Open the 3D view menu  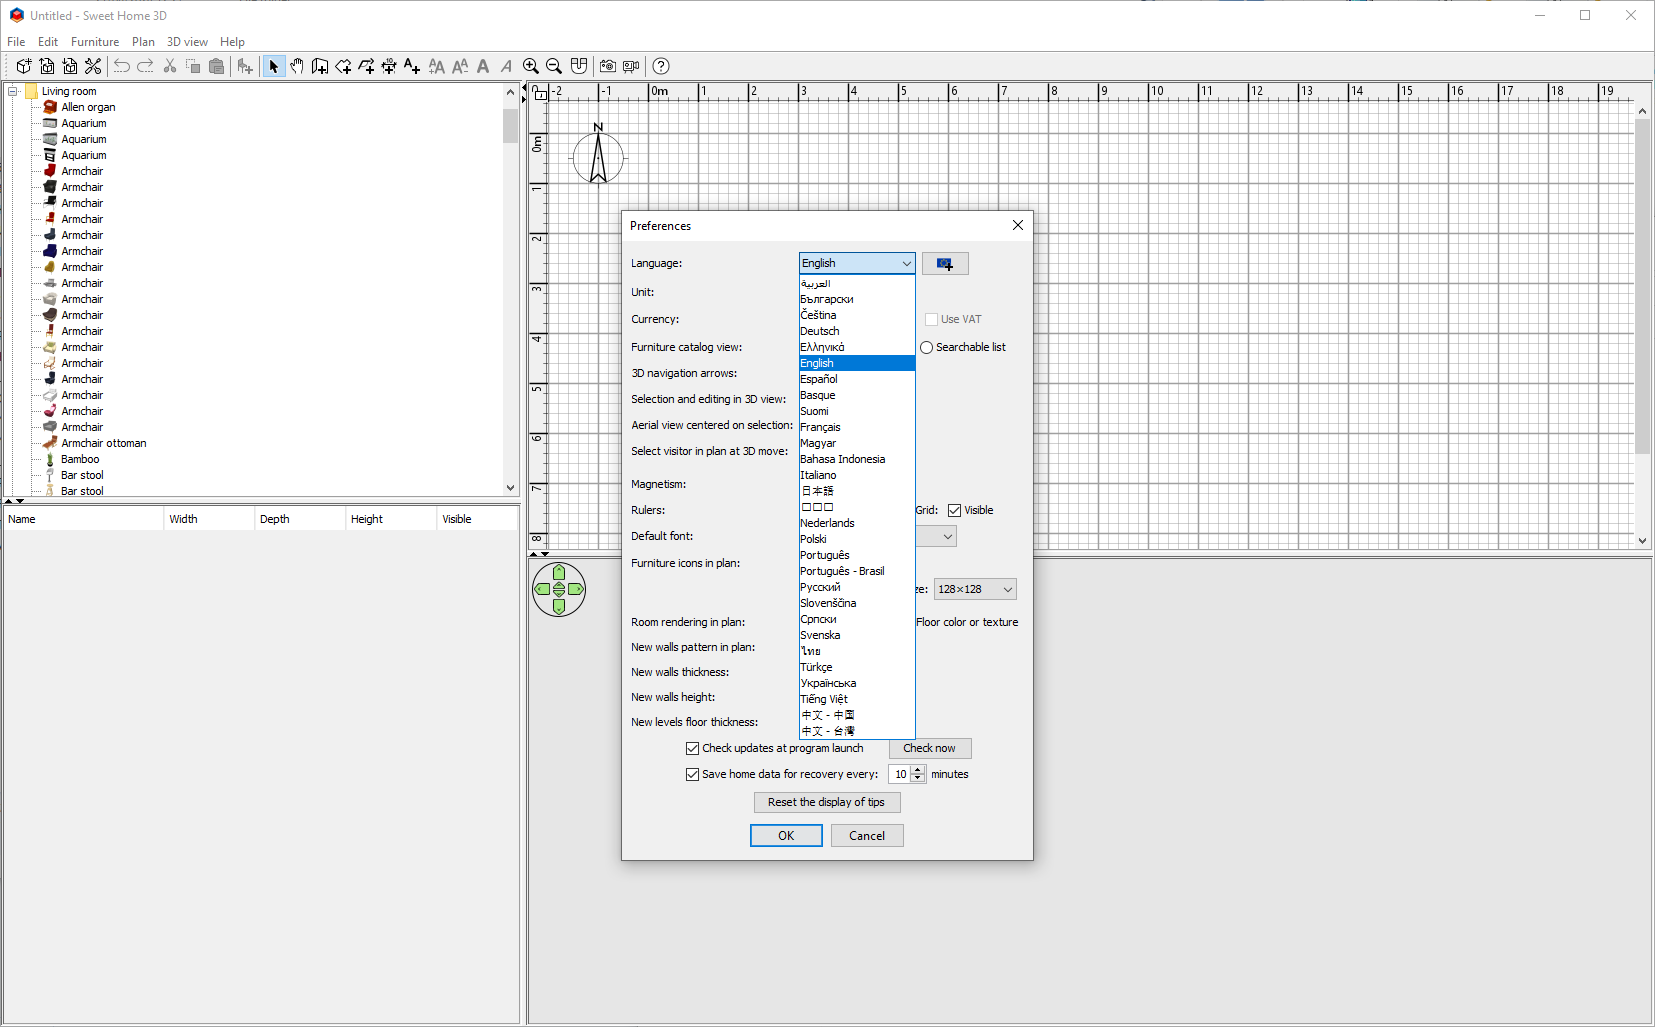point(187,42)
